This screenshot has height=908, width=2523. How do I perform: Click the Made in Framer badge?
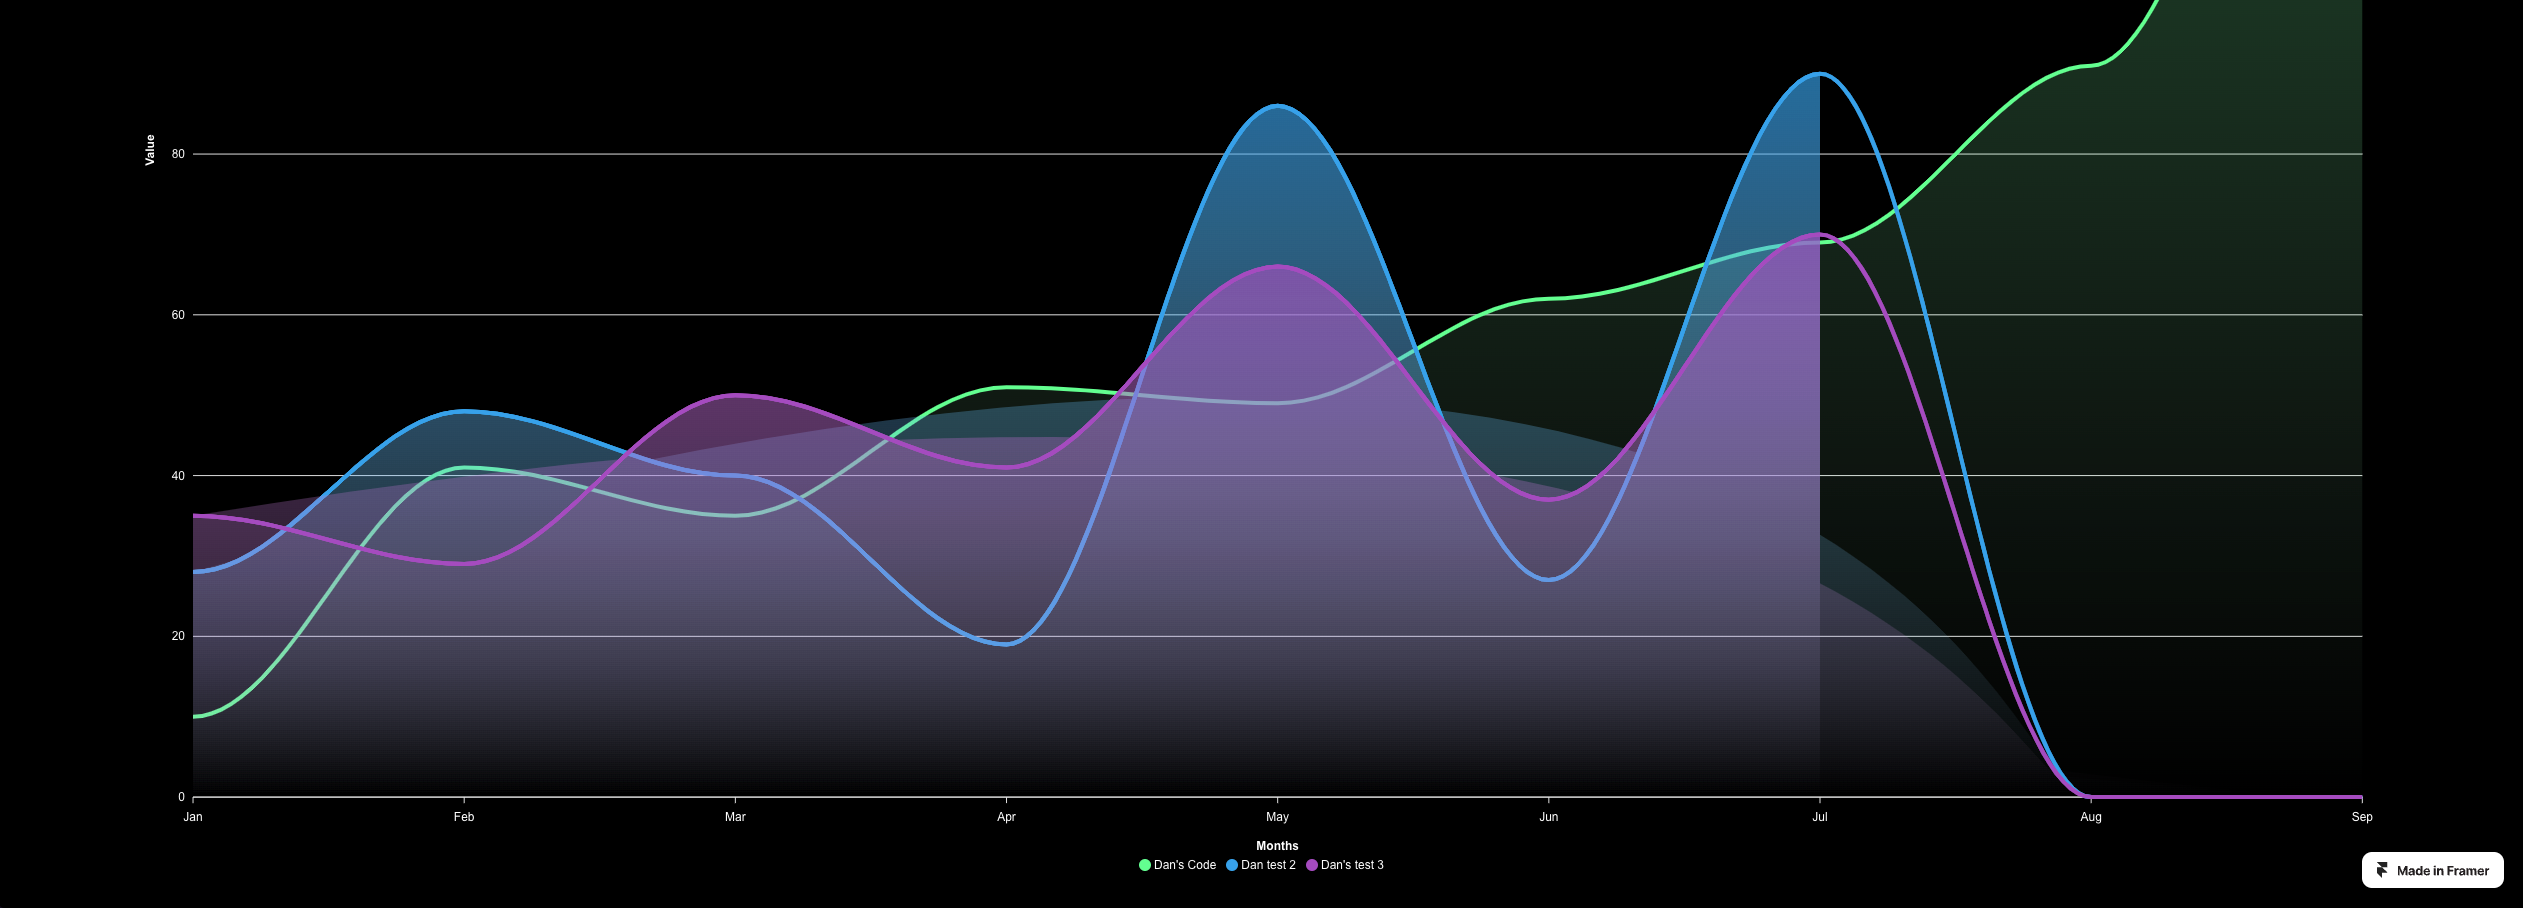click(x=2432, y=870)
